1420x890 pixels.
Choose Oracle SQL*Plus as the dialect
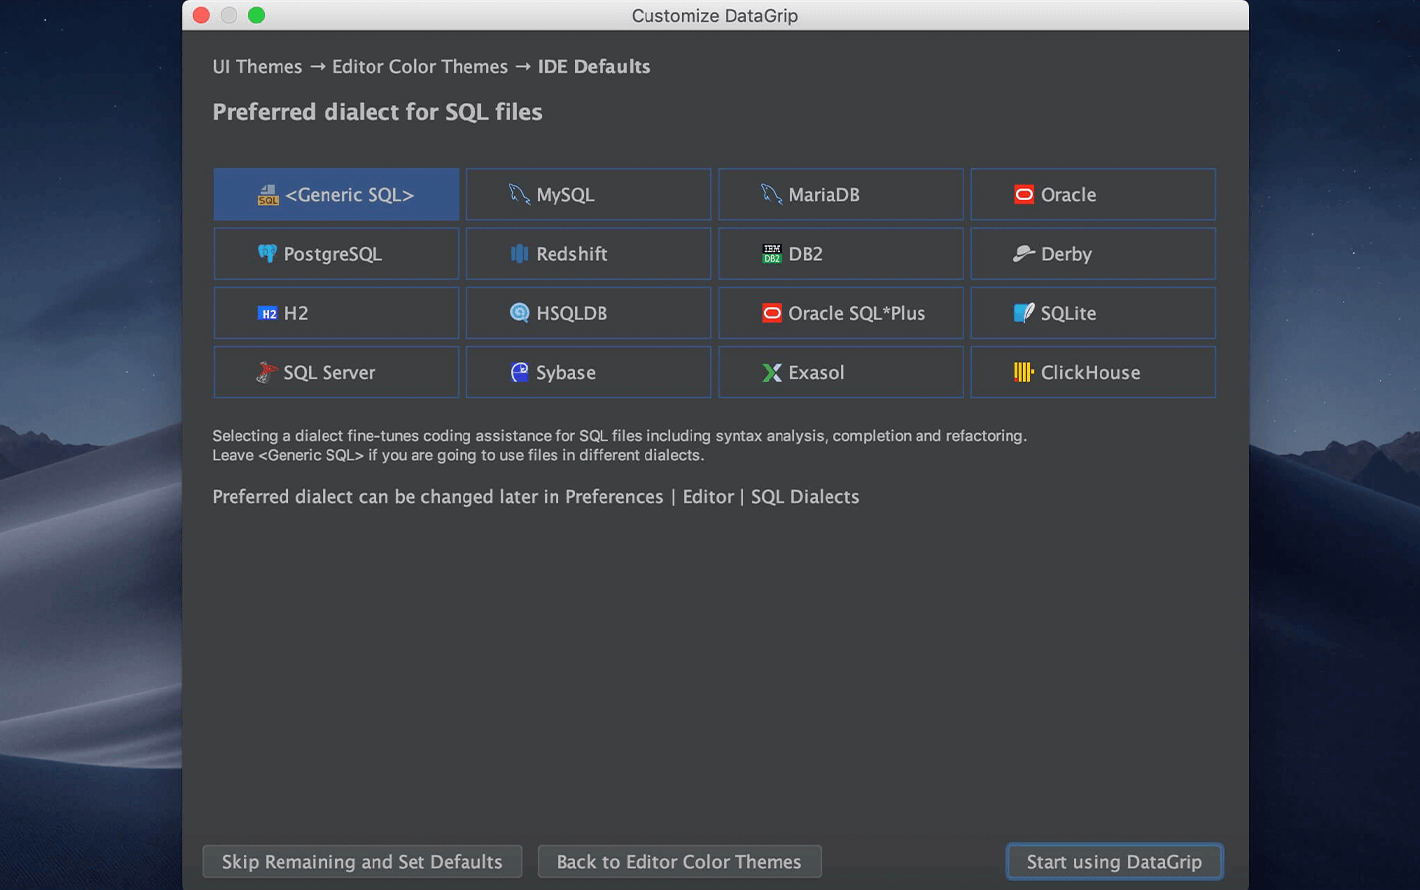841,313
